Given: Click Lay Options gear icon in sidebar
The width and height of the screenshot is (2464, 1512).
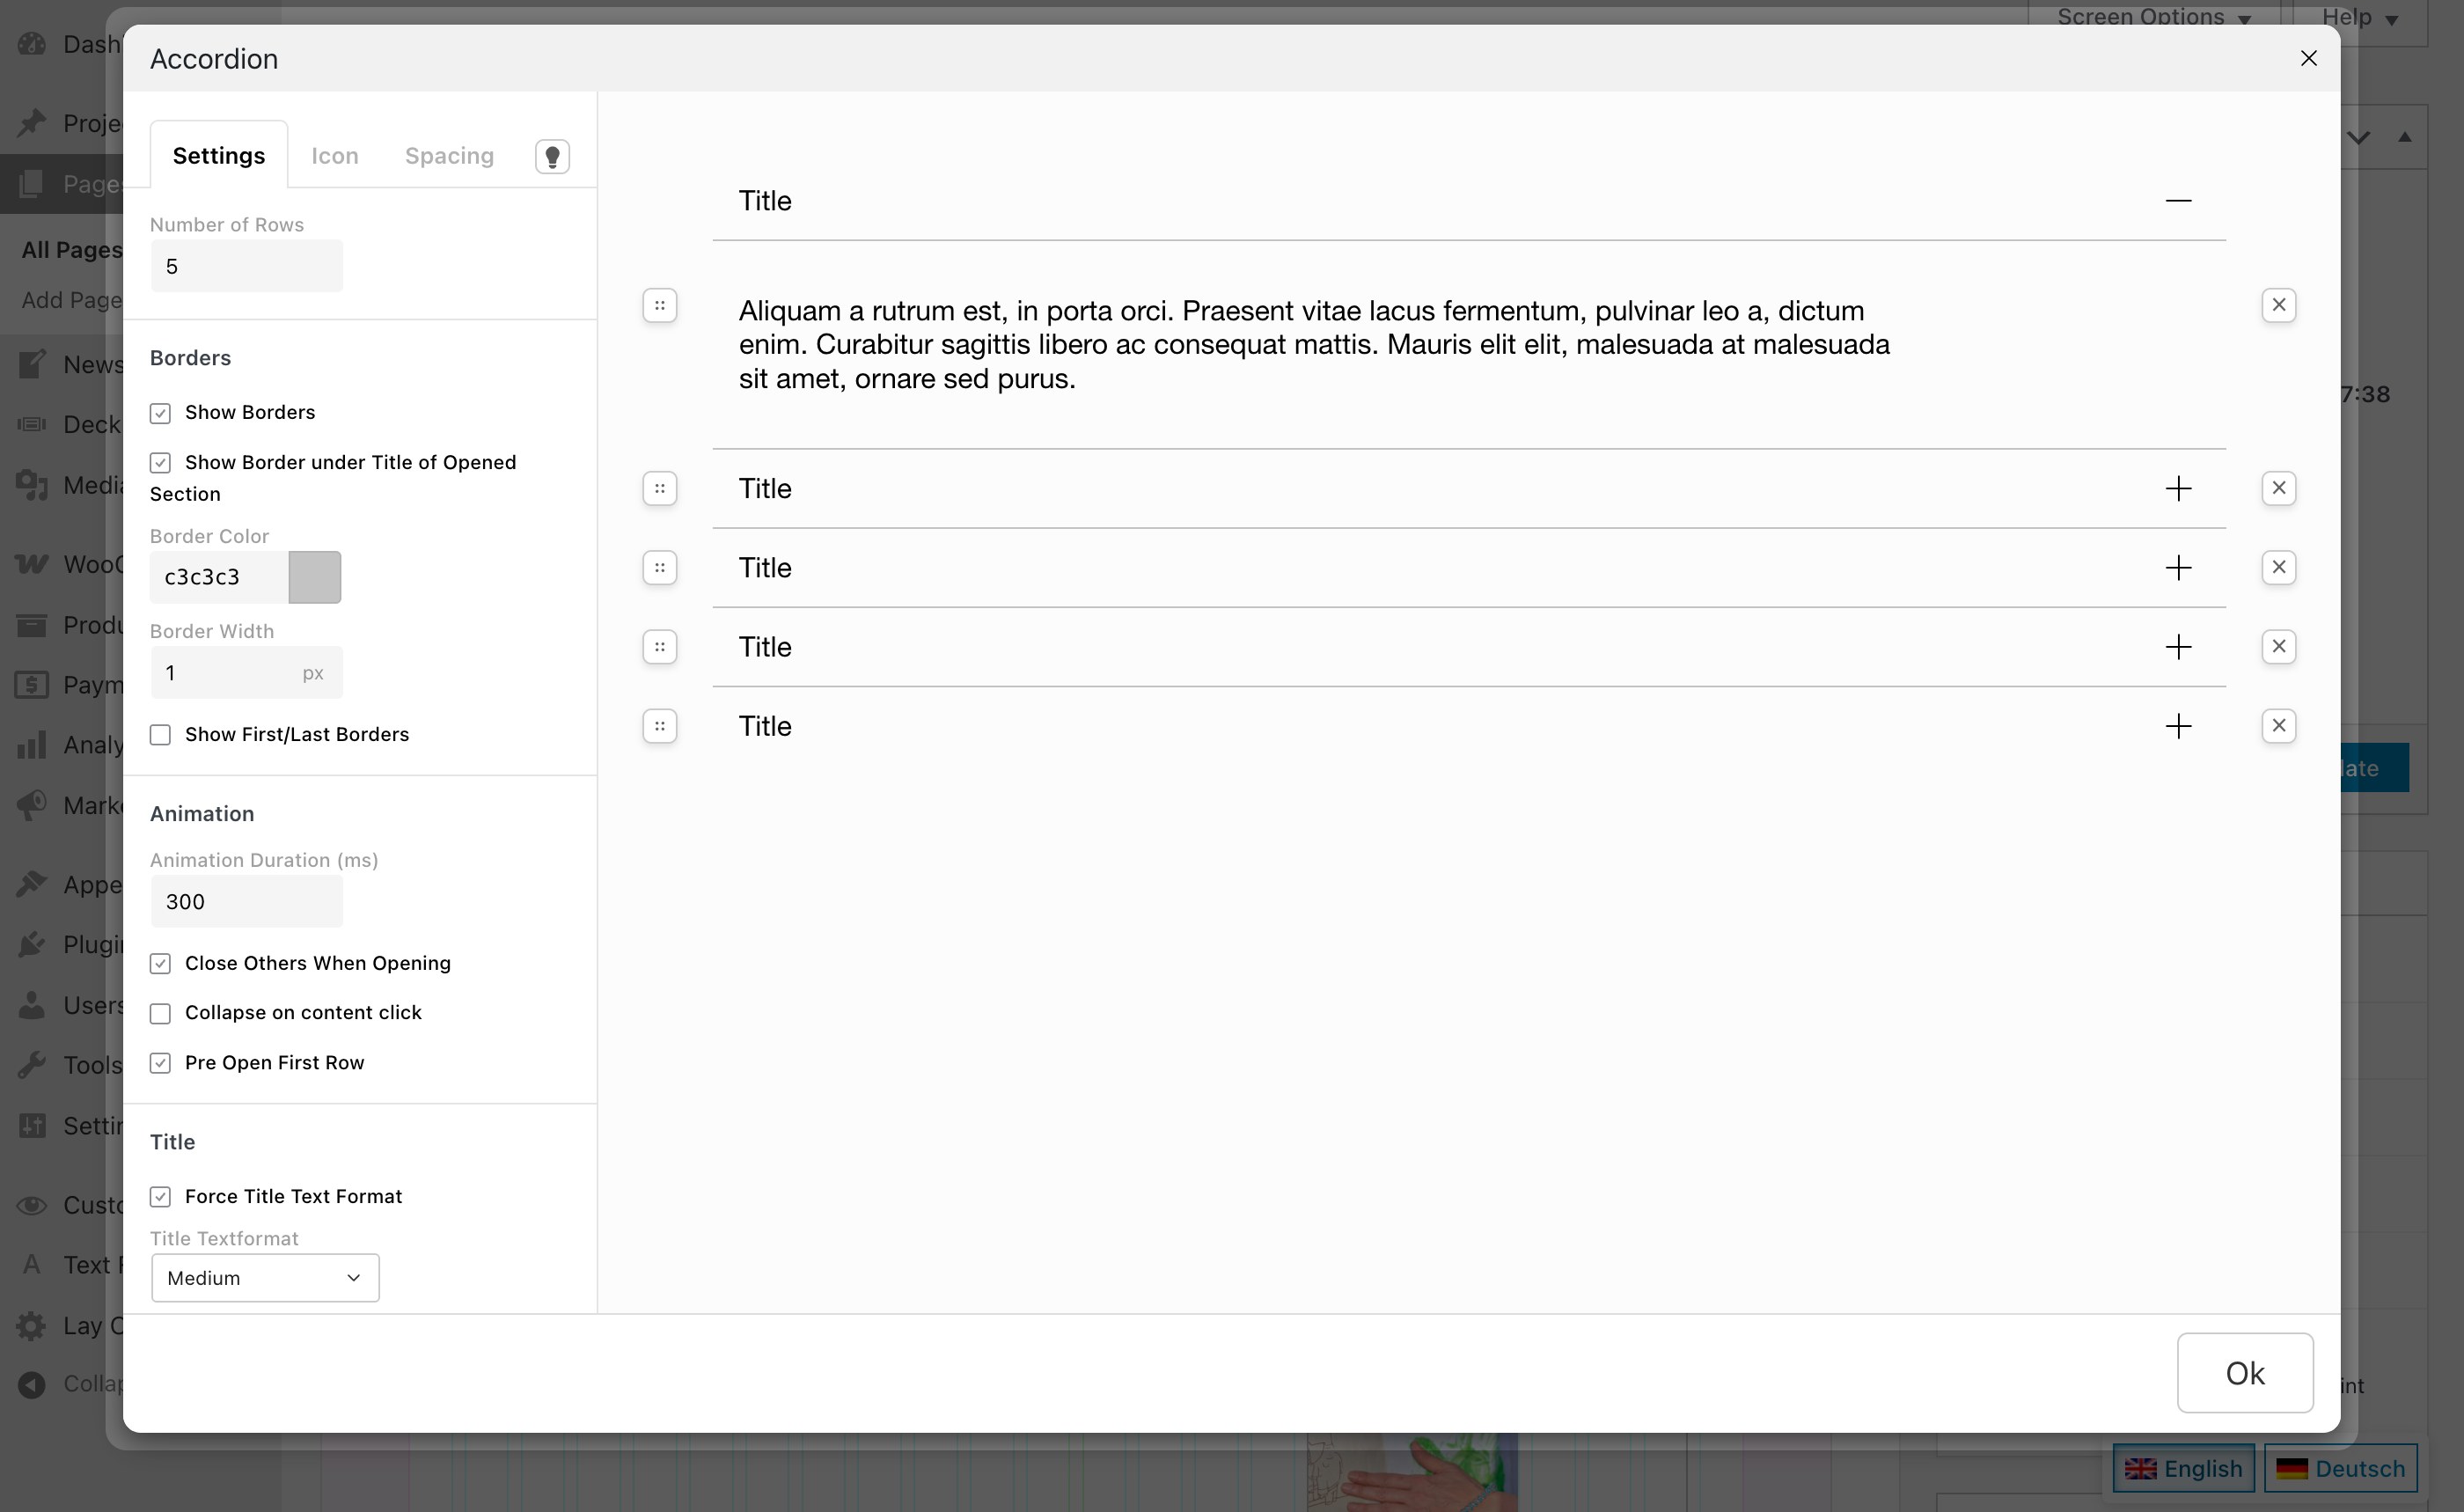Looking at the screenshot, I should (x=32, y=1326).
